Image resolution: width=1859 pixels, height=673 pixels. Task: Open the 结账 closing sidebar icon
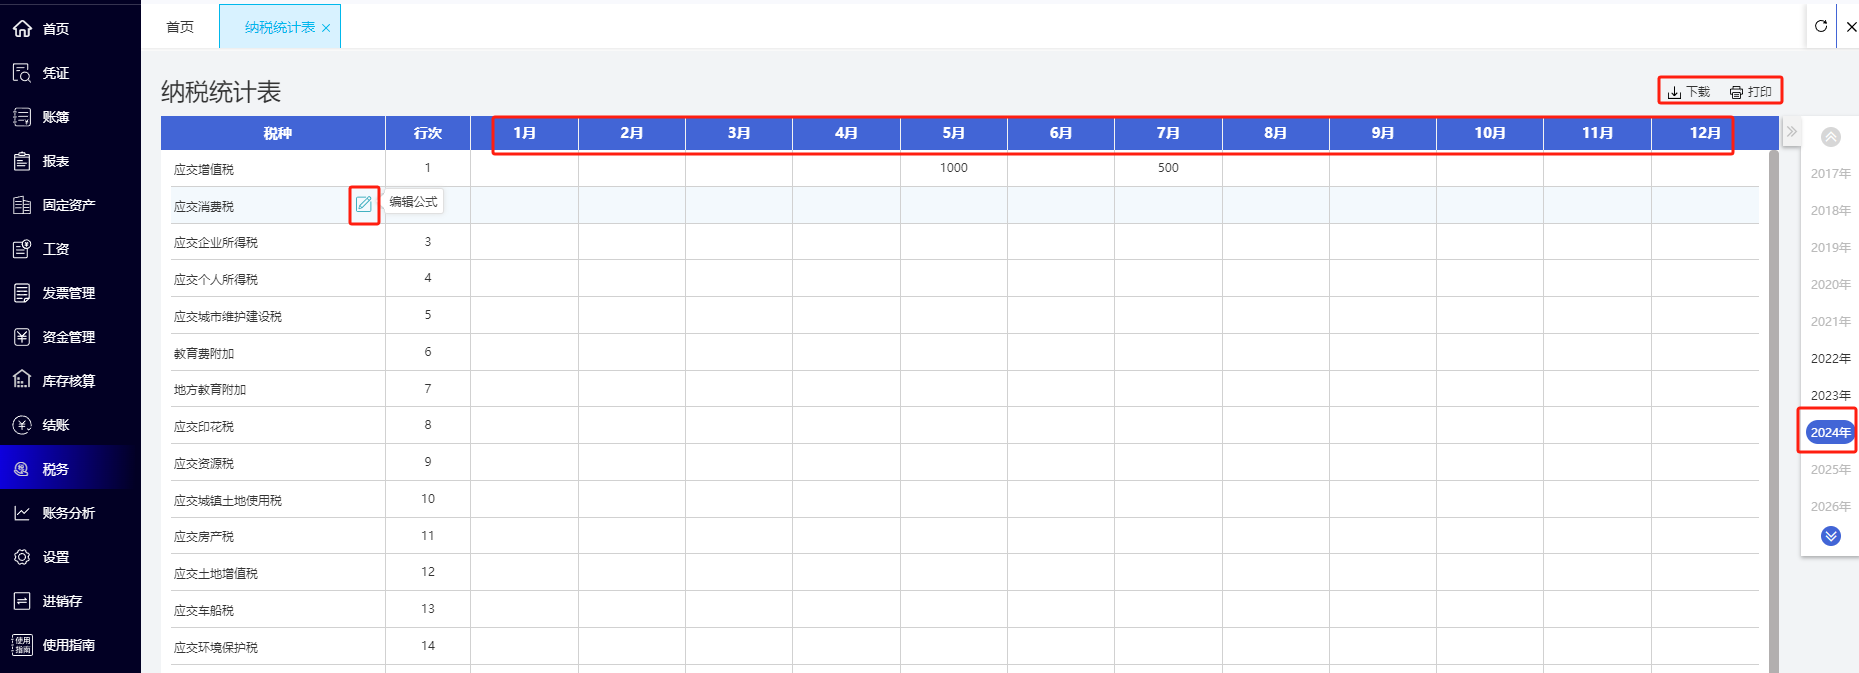tap(22, 425)
